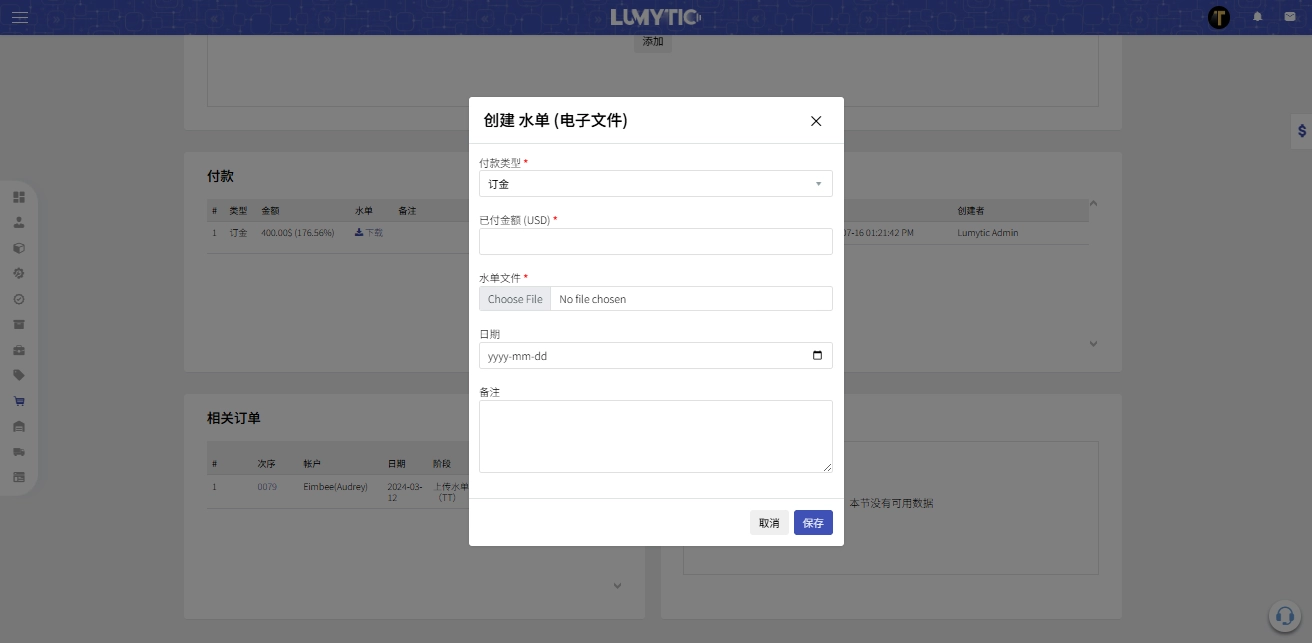Screen dimensions: 1312x643
Task: Click the headset support icon
Action: click(1283, 616)
